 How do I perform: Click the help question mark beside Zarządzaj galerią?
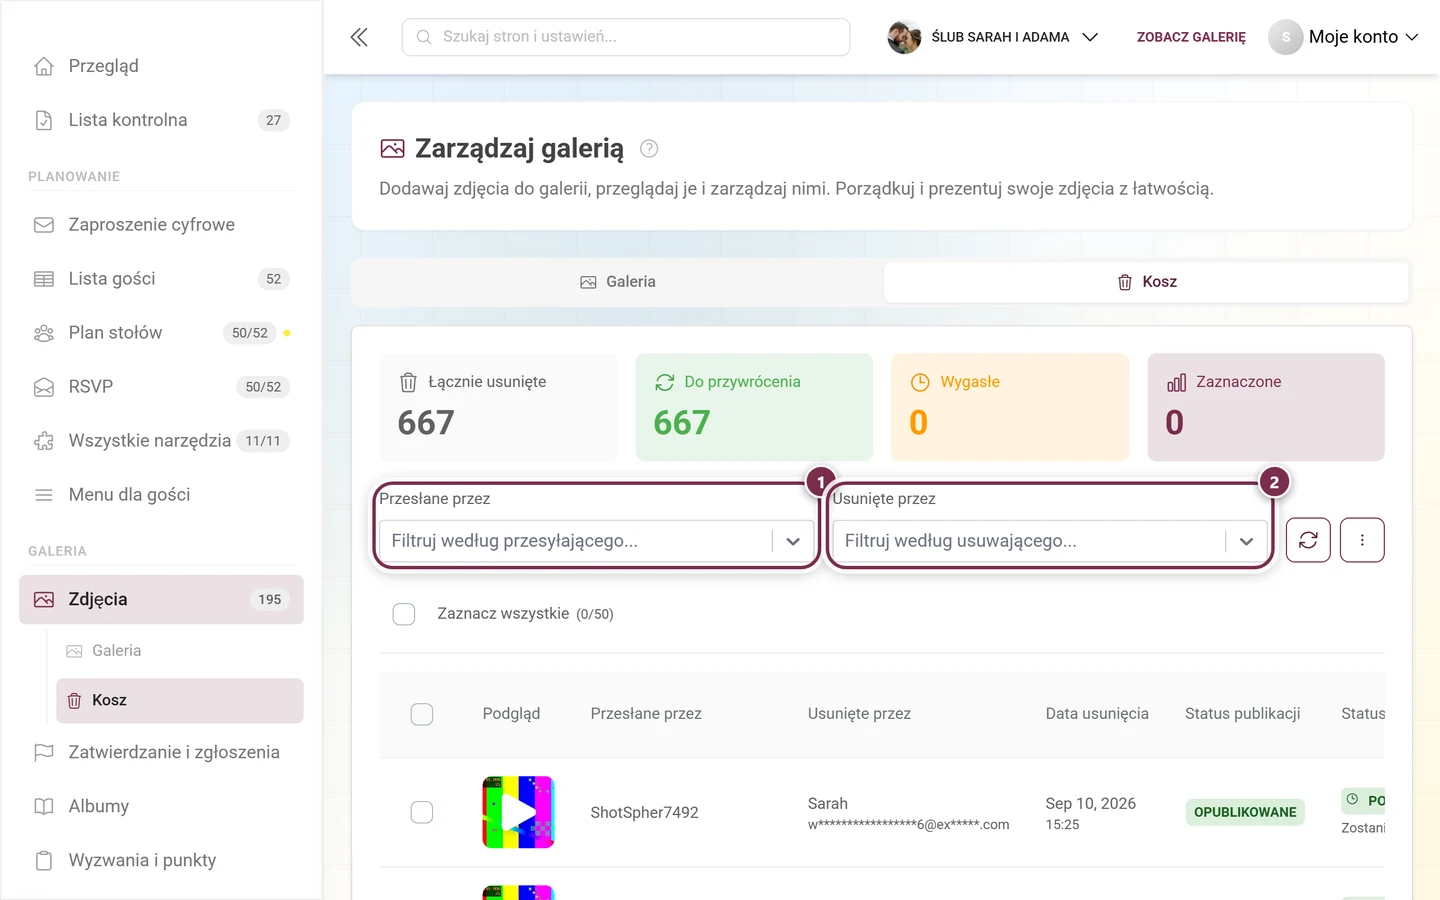[649, 149]
